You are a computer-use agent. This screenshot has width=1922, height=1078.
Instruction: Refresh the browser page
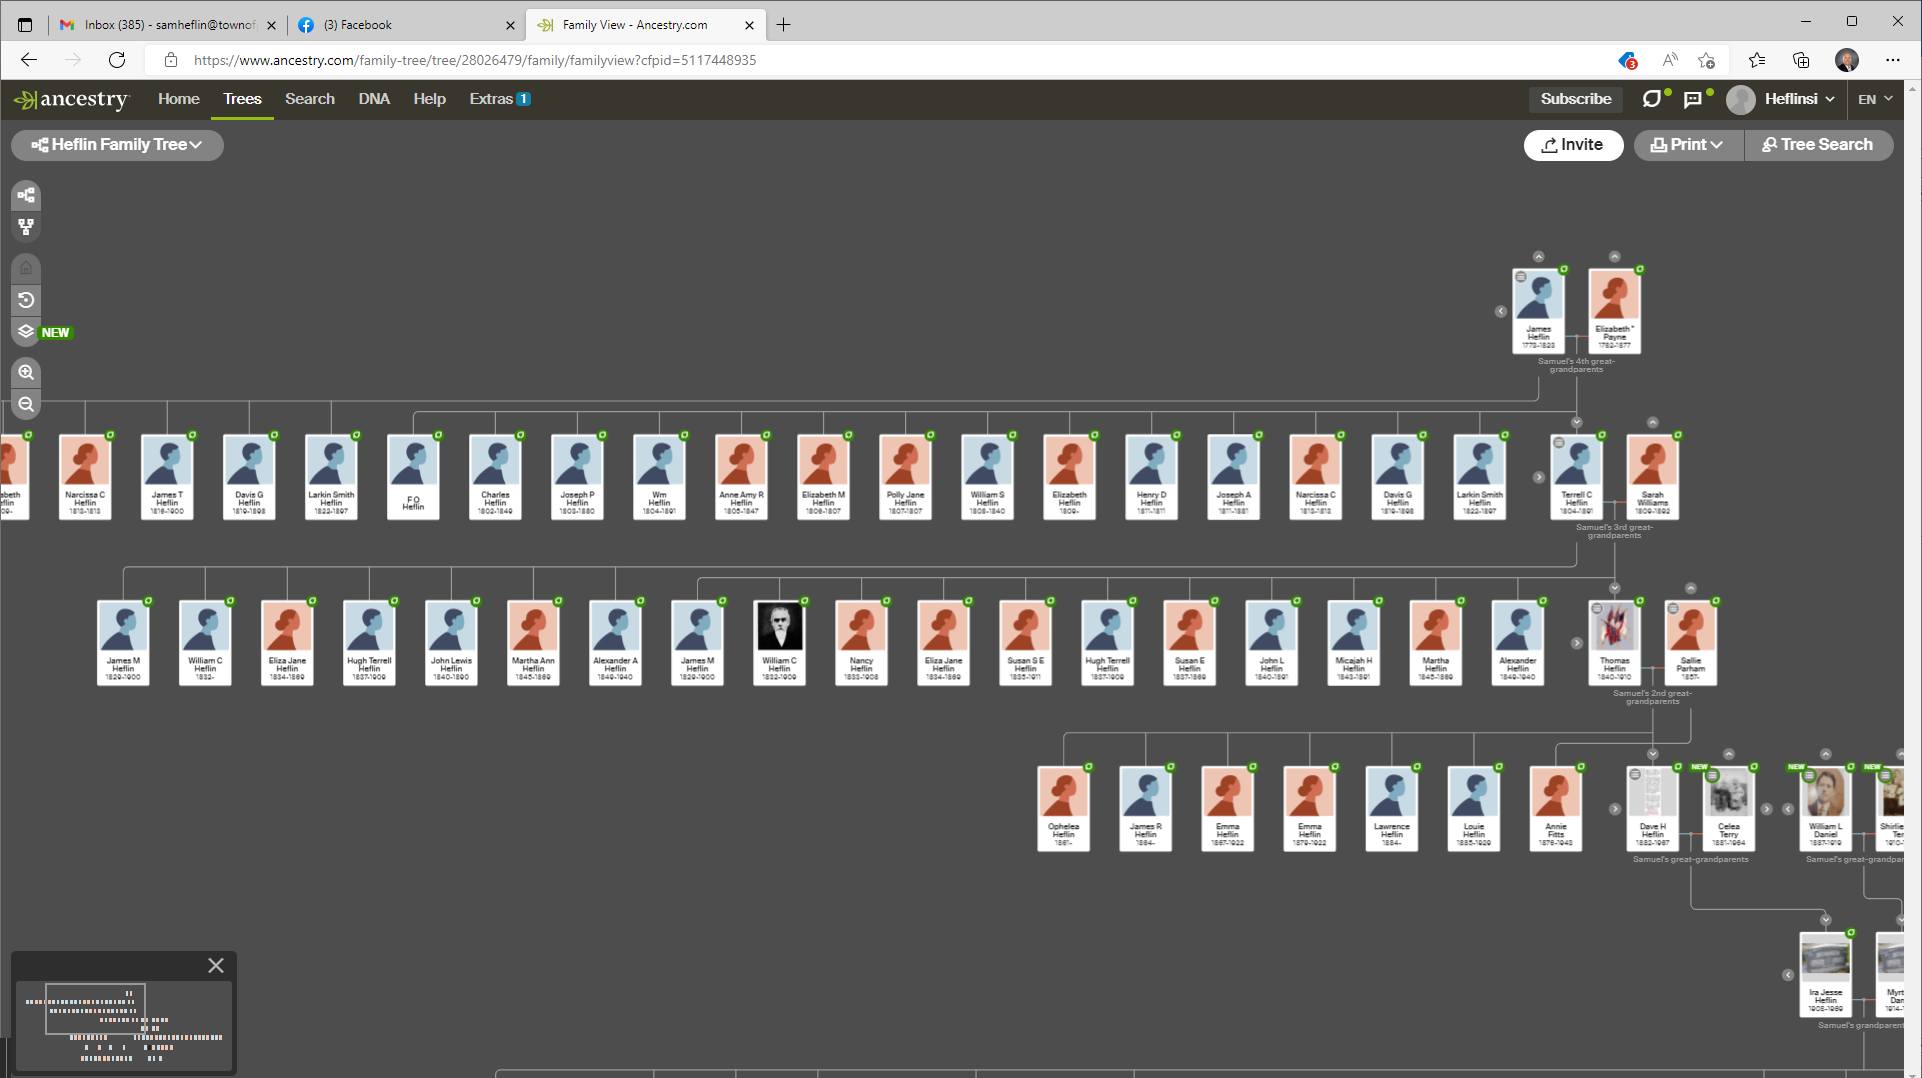click(117, 60)
